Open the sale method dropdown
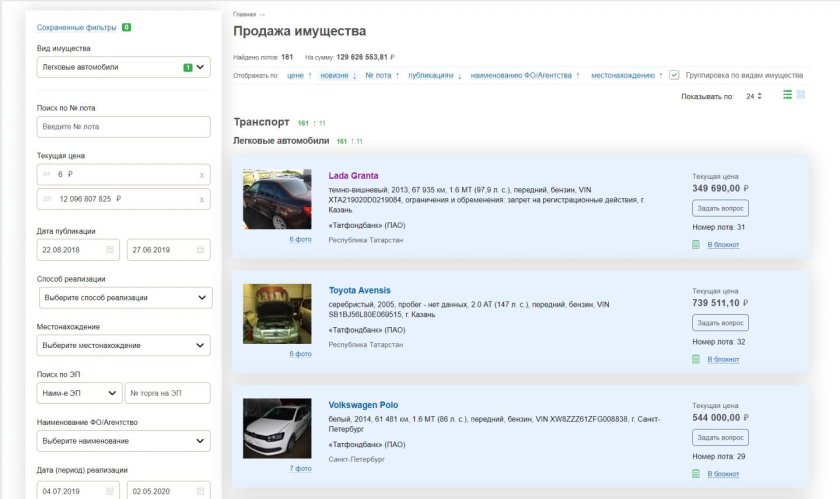 pos(203,298)
